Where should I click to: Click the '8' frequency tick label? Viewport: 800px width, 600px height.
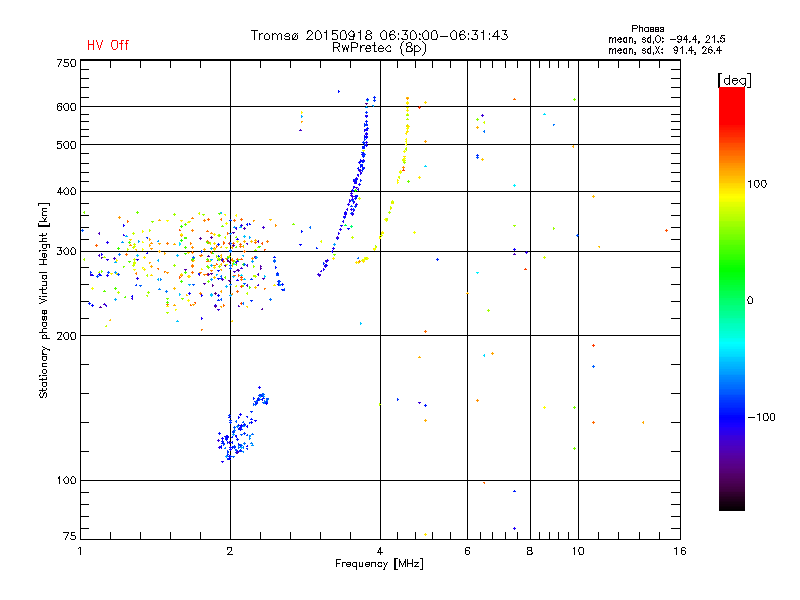pyautogui.click(x=530, y=551)
